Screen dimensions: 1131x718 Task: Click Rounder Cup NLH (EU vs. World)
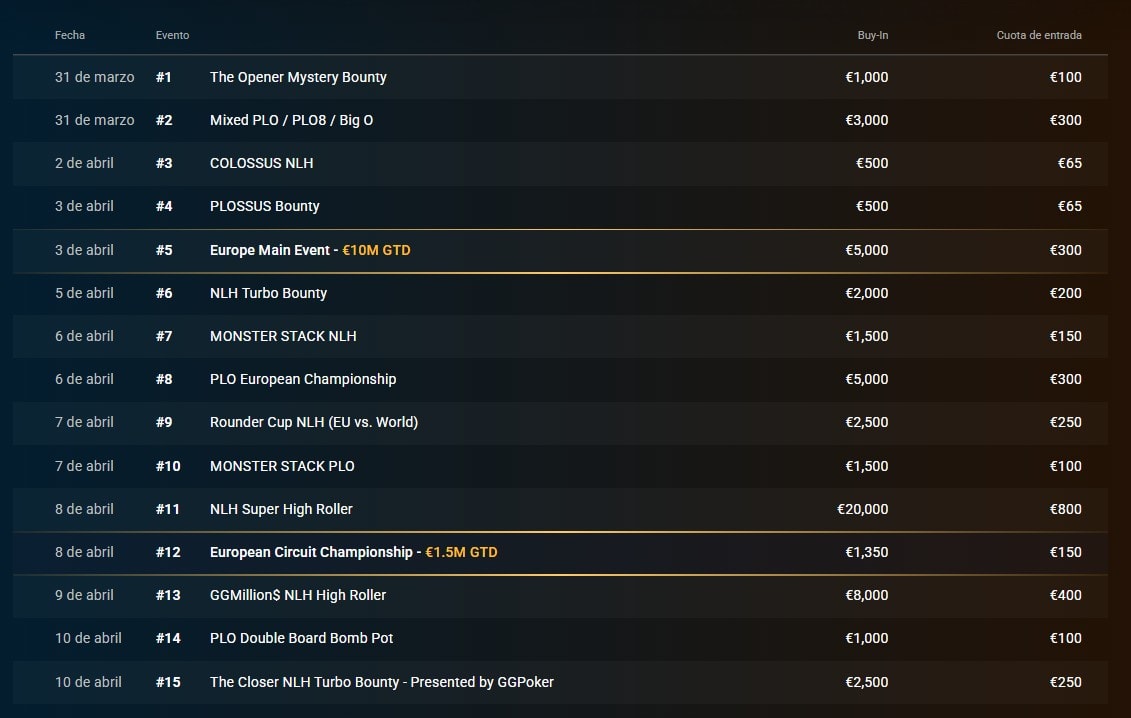314,422
